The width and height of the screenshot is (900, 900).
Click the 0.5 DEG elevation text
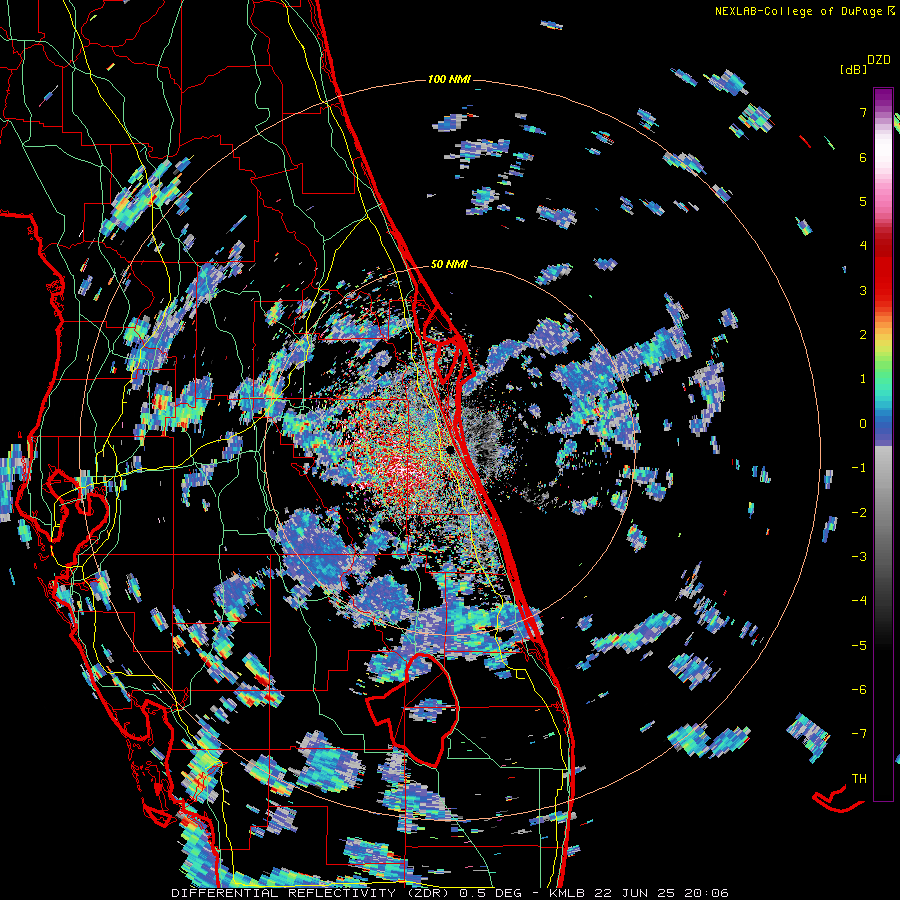click(x=491, y=893)
